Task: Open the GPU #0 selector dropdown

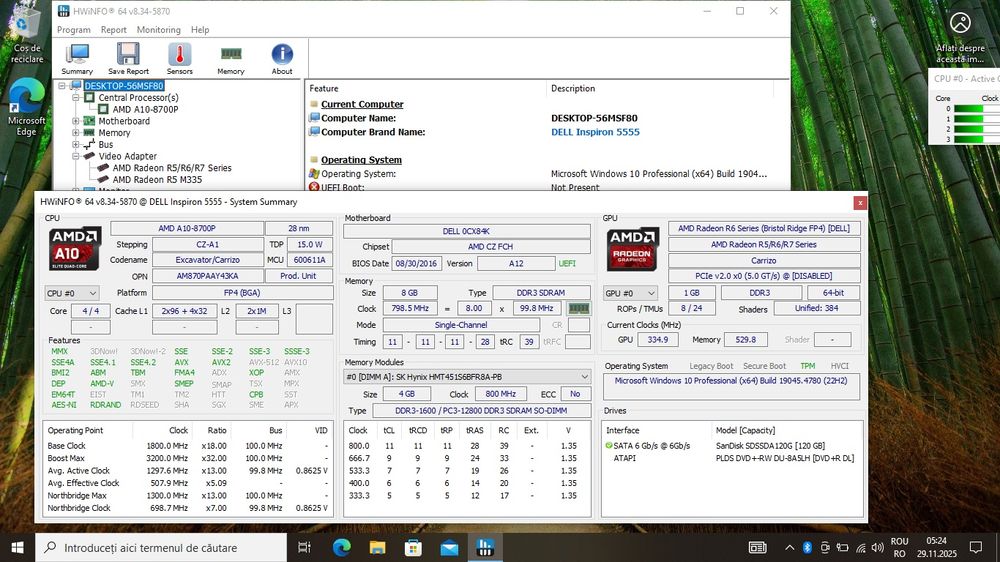Action: (630, 293)
